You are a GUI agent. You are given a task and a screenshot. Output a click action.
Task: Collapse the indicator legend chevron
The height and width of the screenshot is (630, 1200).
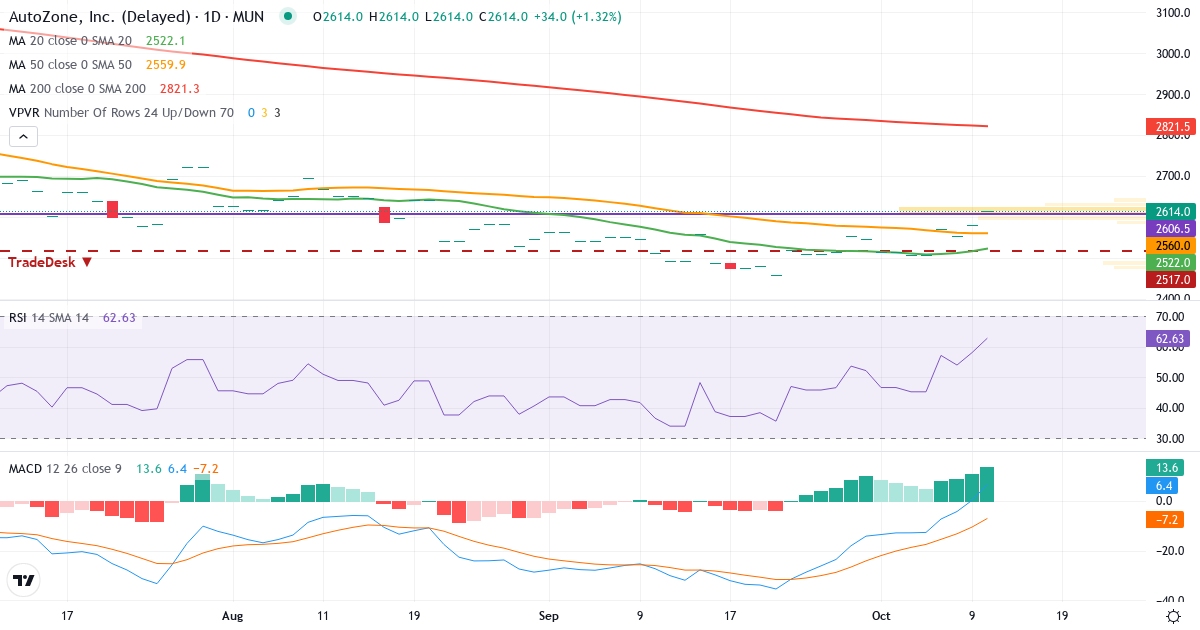click(24, 137)
